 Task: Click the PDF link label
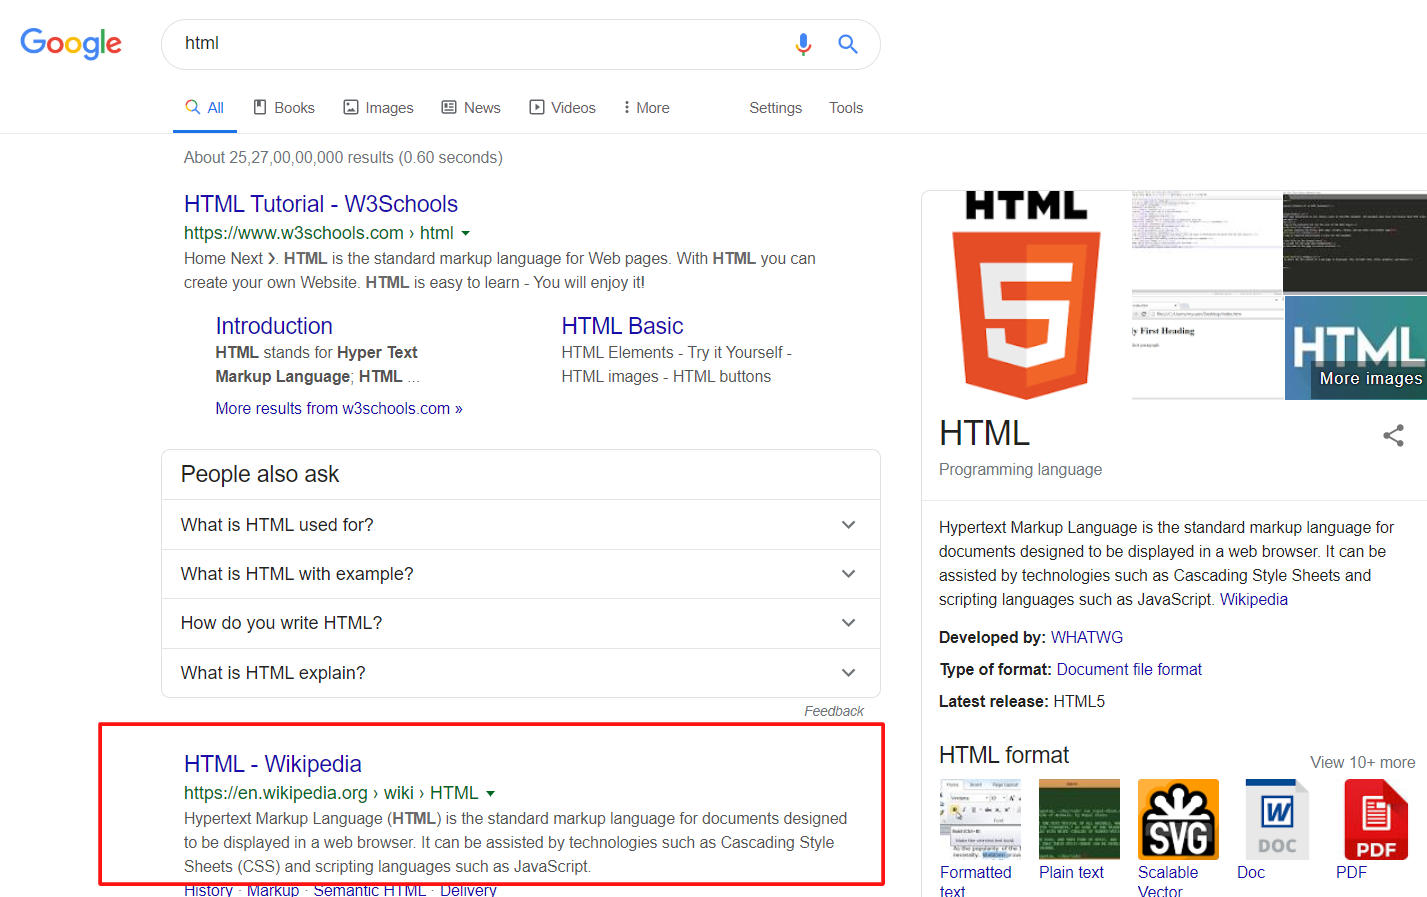[x=1351, y=872]
